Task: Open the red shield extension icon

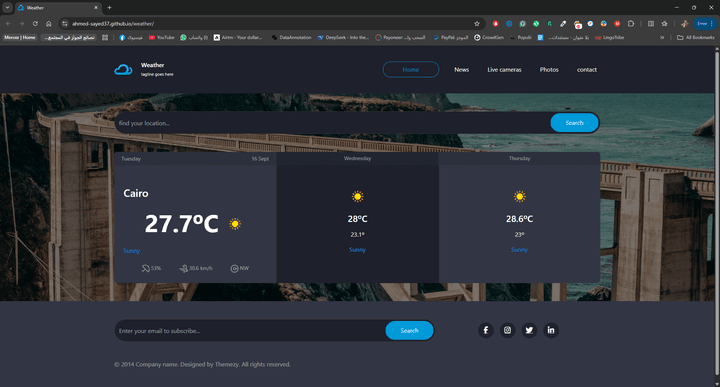Action: pyautogui.click(x=495, y=23)
